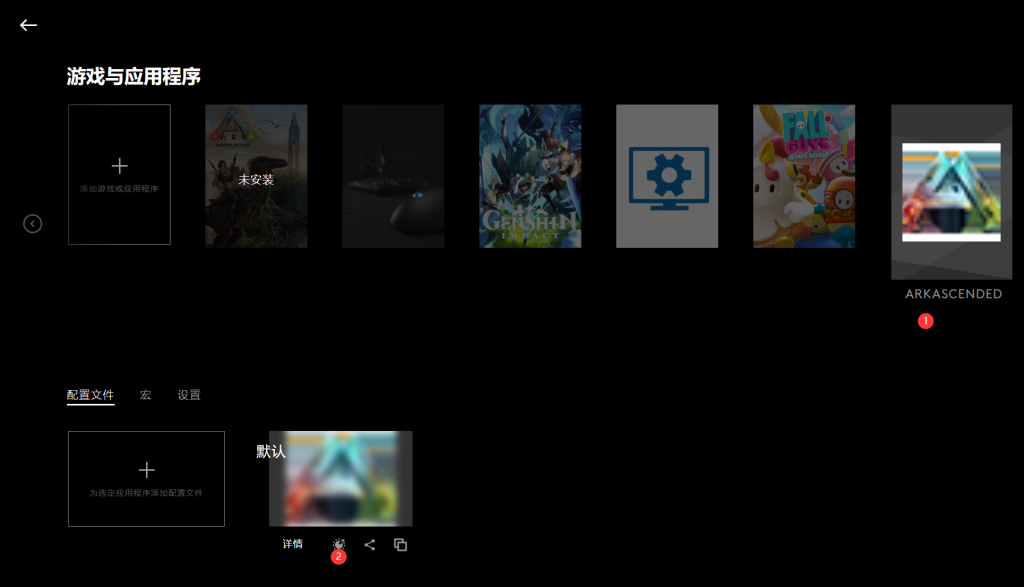Go back using the top-left arrow
This screenshot has width=1024, height=587.
[28, 25]
